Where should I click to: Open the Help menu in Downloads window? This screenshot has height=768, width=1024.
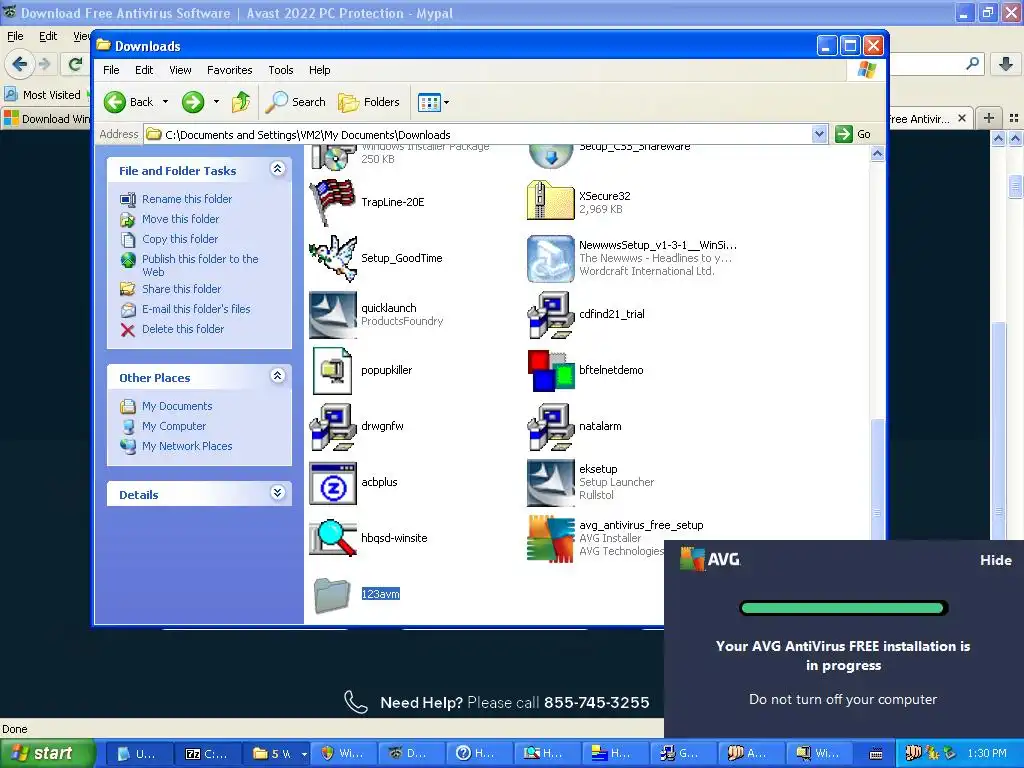pos(319,70)
